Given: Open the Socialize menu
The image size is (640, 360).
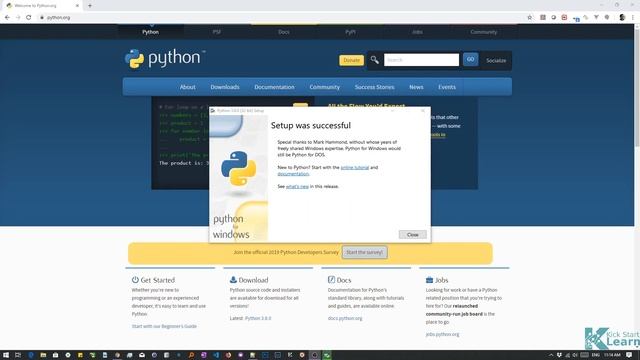Looking at the screenshot, I should coord(496,60).
